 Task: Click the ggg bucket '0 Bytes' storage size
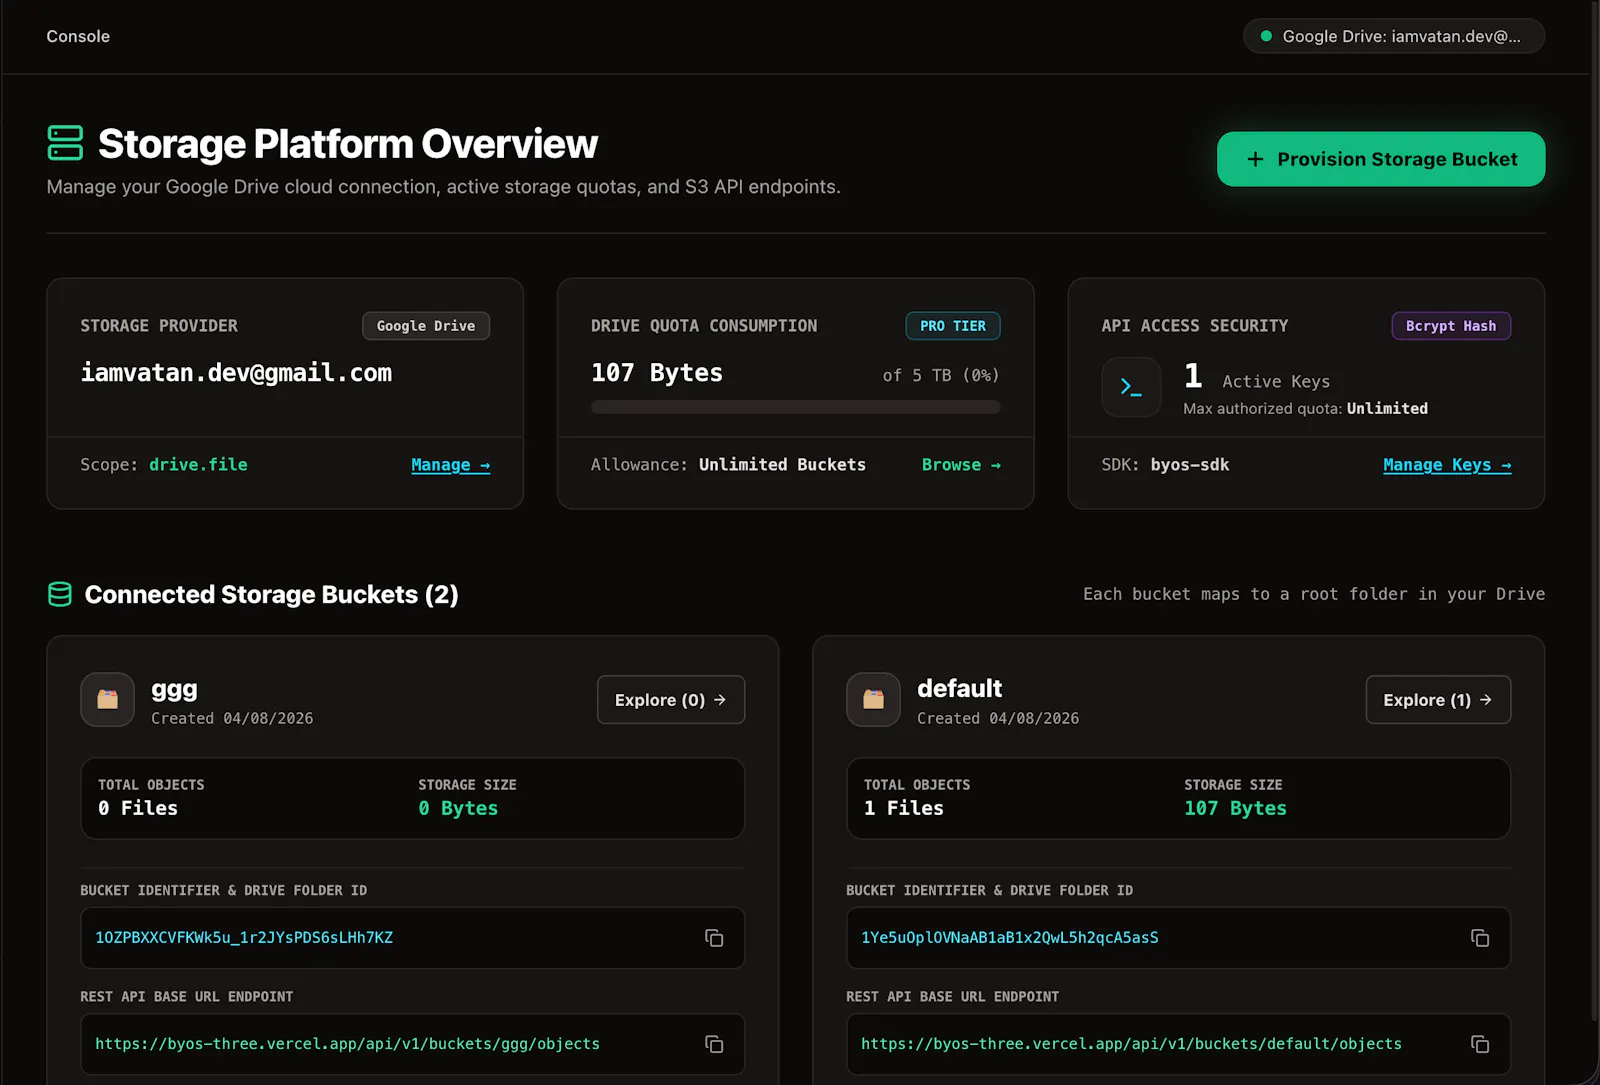click(458, 808)
